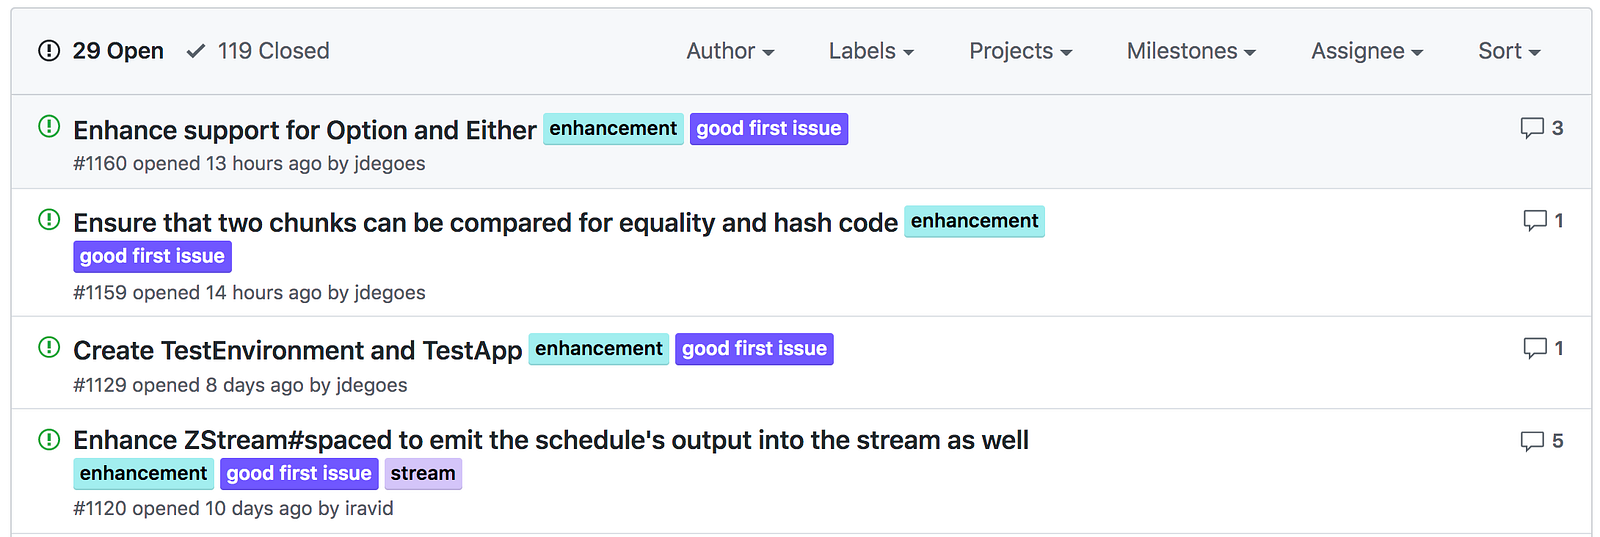Open the Milestones filter dropdown
Image resolution: width=1600 pixels, height=537 pixels.
tap(1191, 51)
